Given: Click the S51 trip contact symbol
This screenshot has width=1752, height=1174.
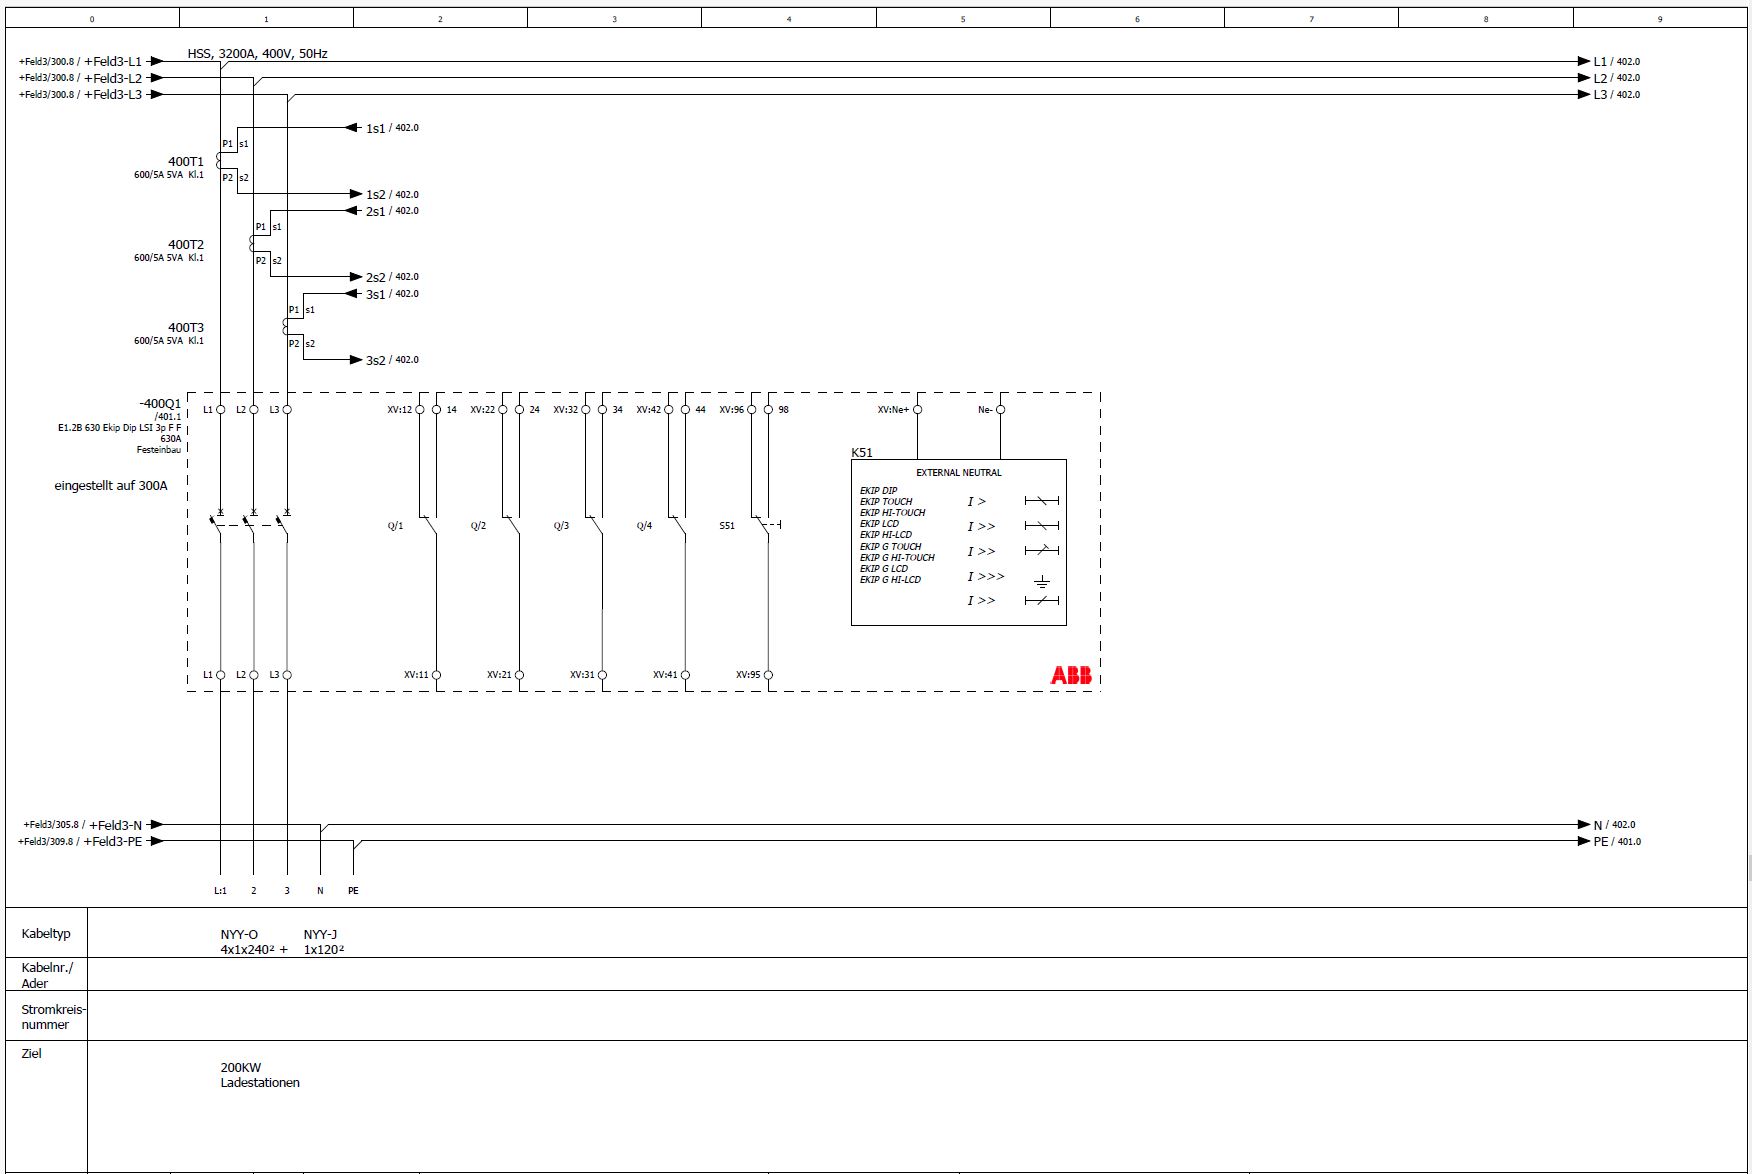Looking at the screenshot, I should click(766, 525).
